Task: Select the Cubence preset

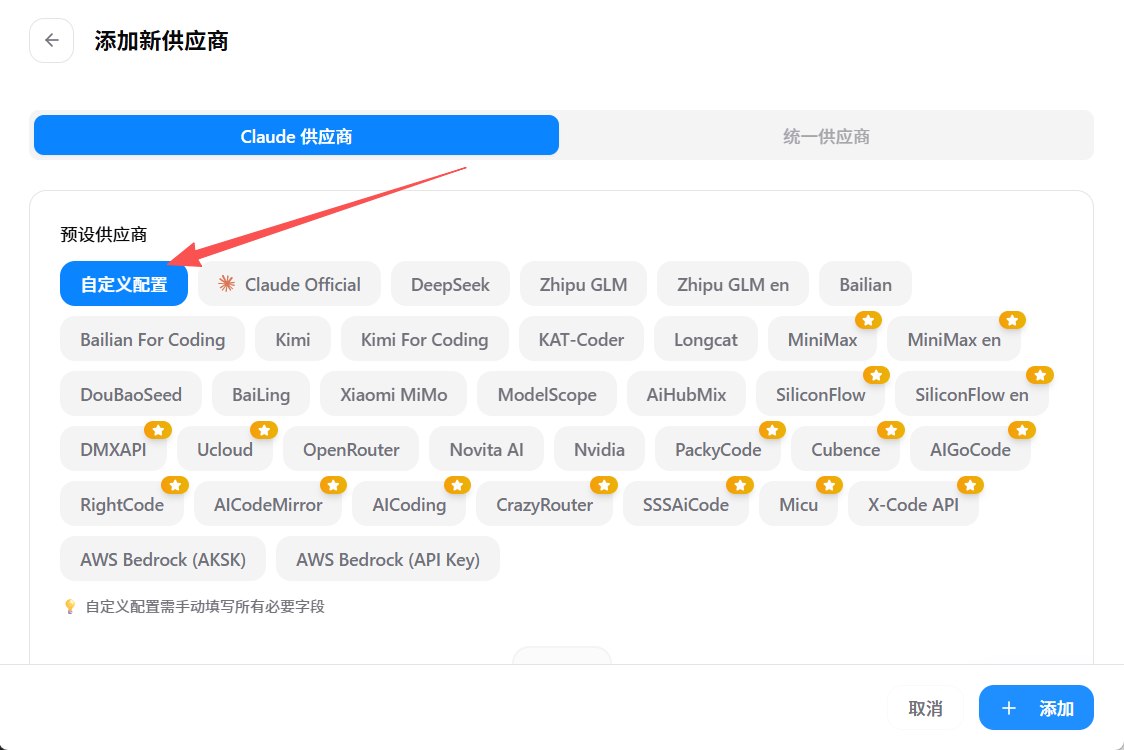Action: tap(845, 450)
